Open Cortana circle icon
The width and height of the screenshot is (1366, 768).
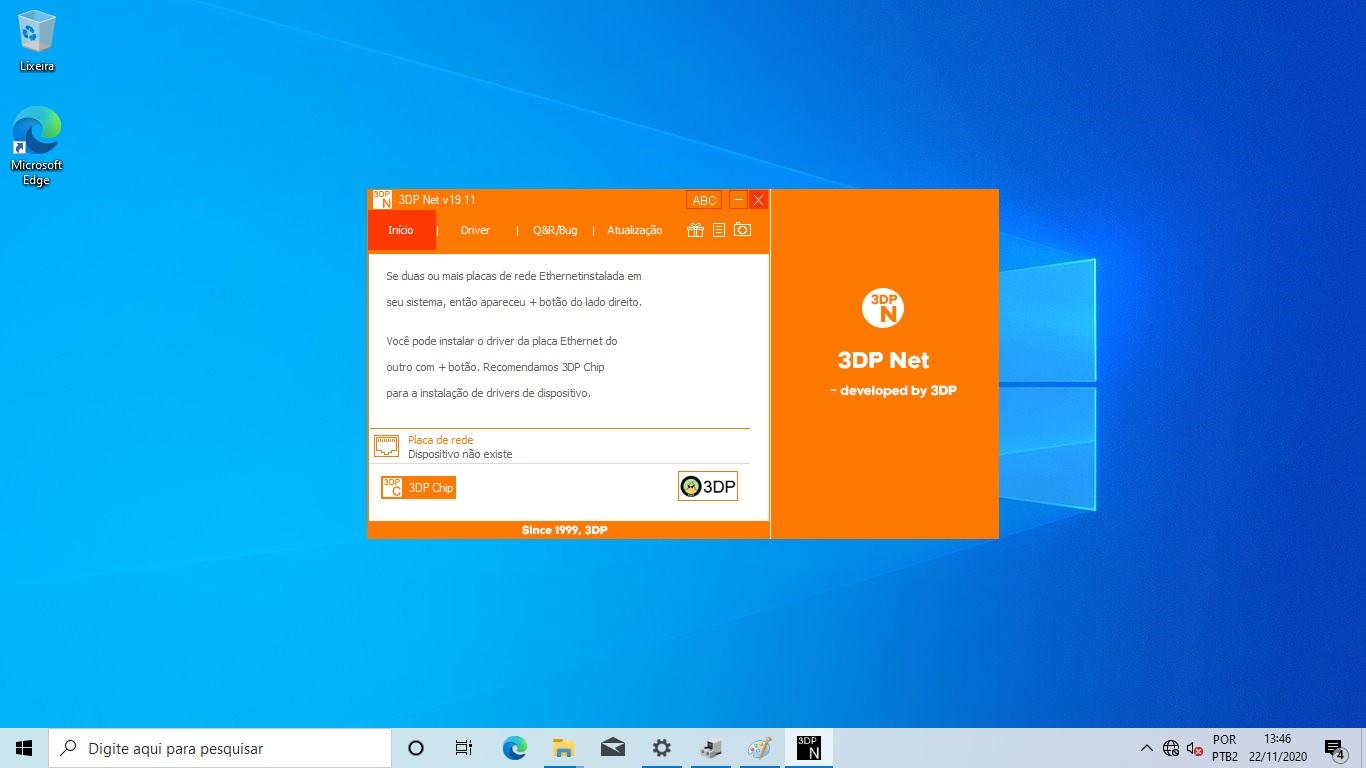click(416, 748)
